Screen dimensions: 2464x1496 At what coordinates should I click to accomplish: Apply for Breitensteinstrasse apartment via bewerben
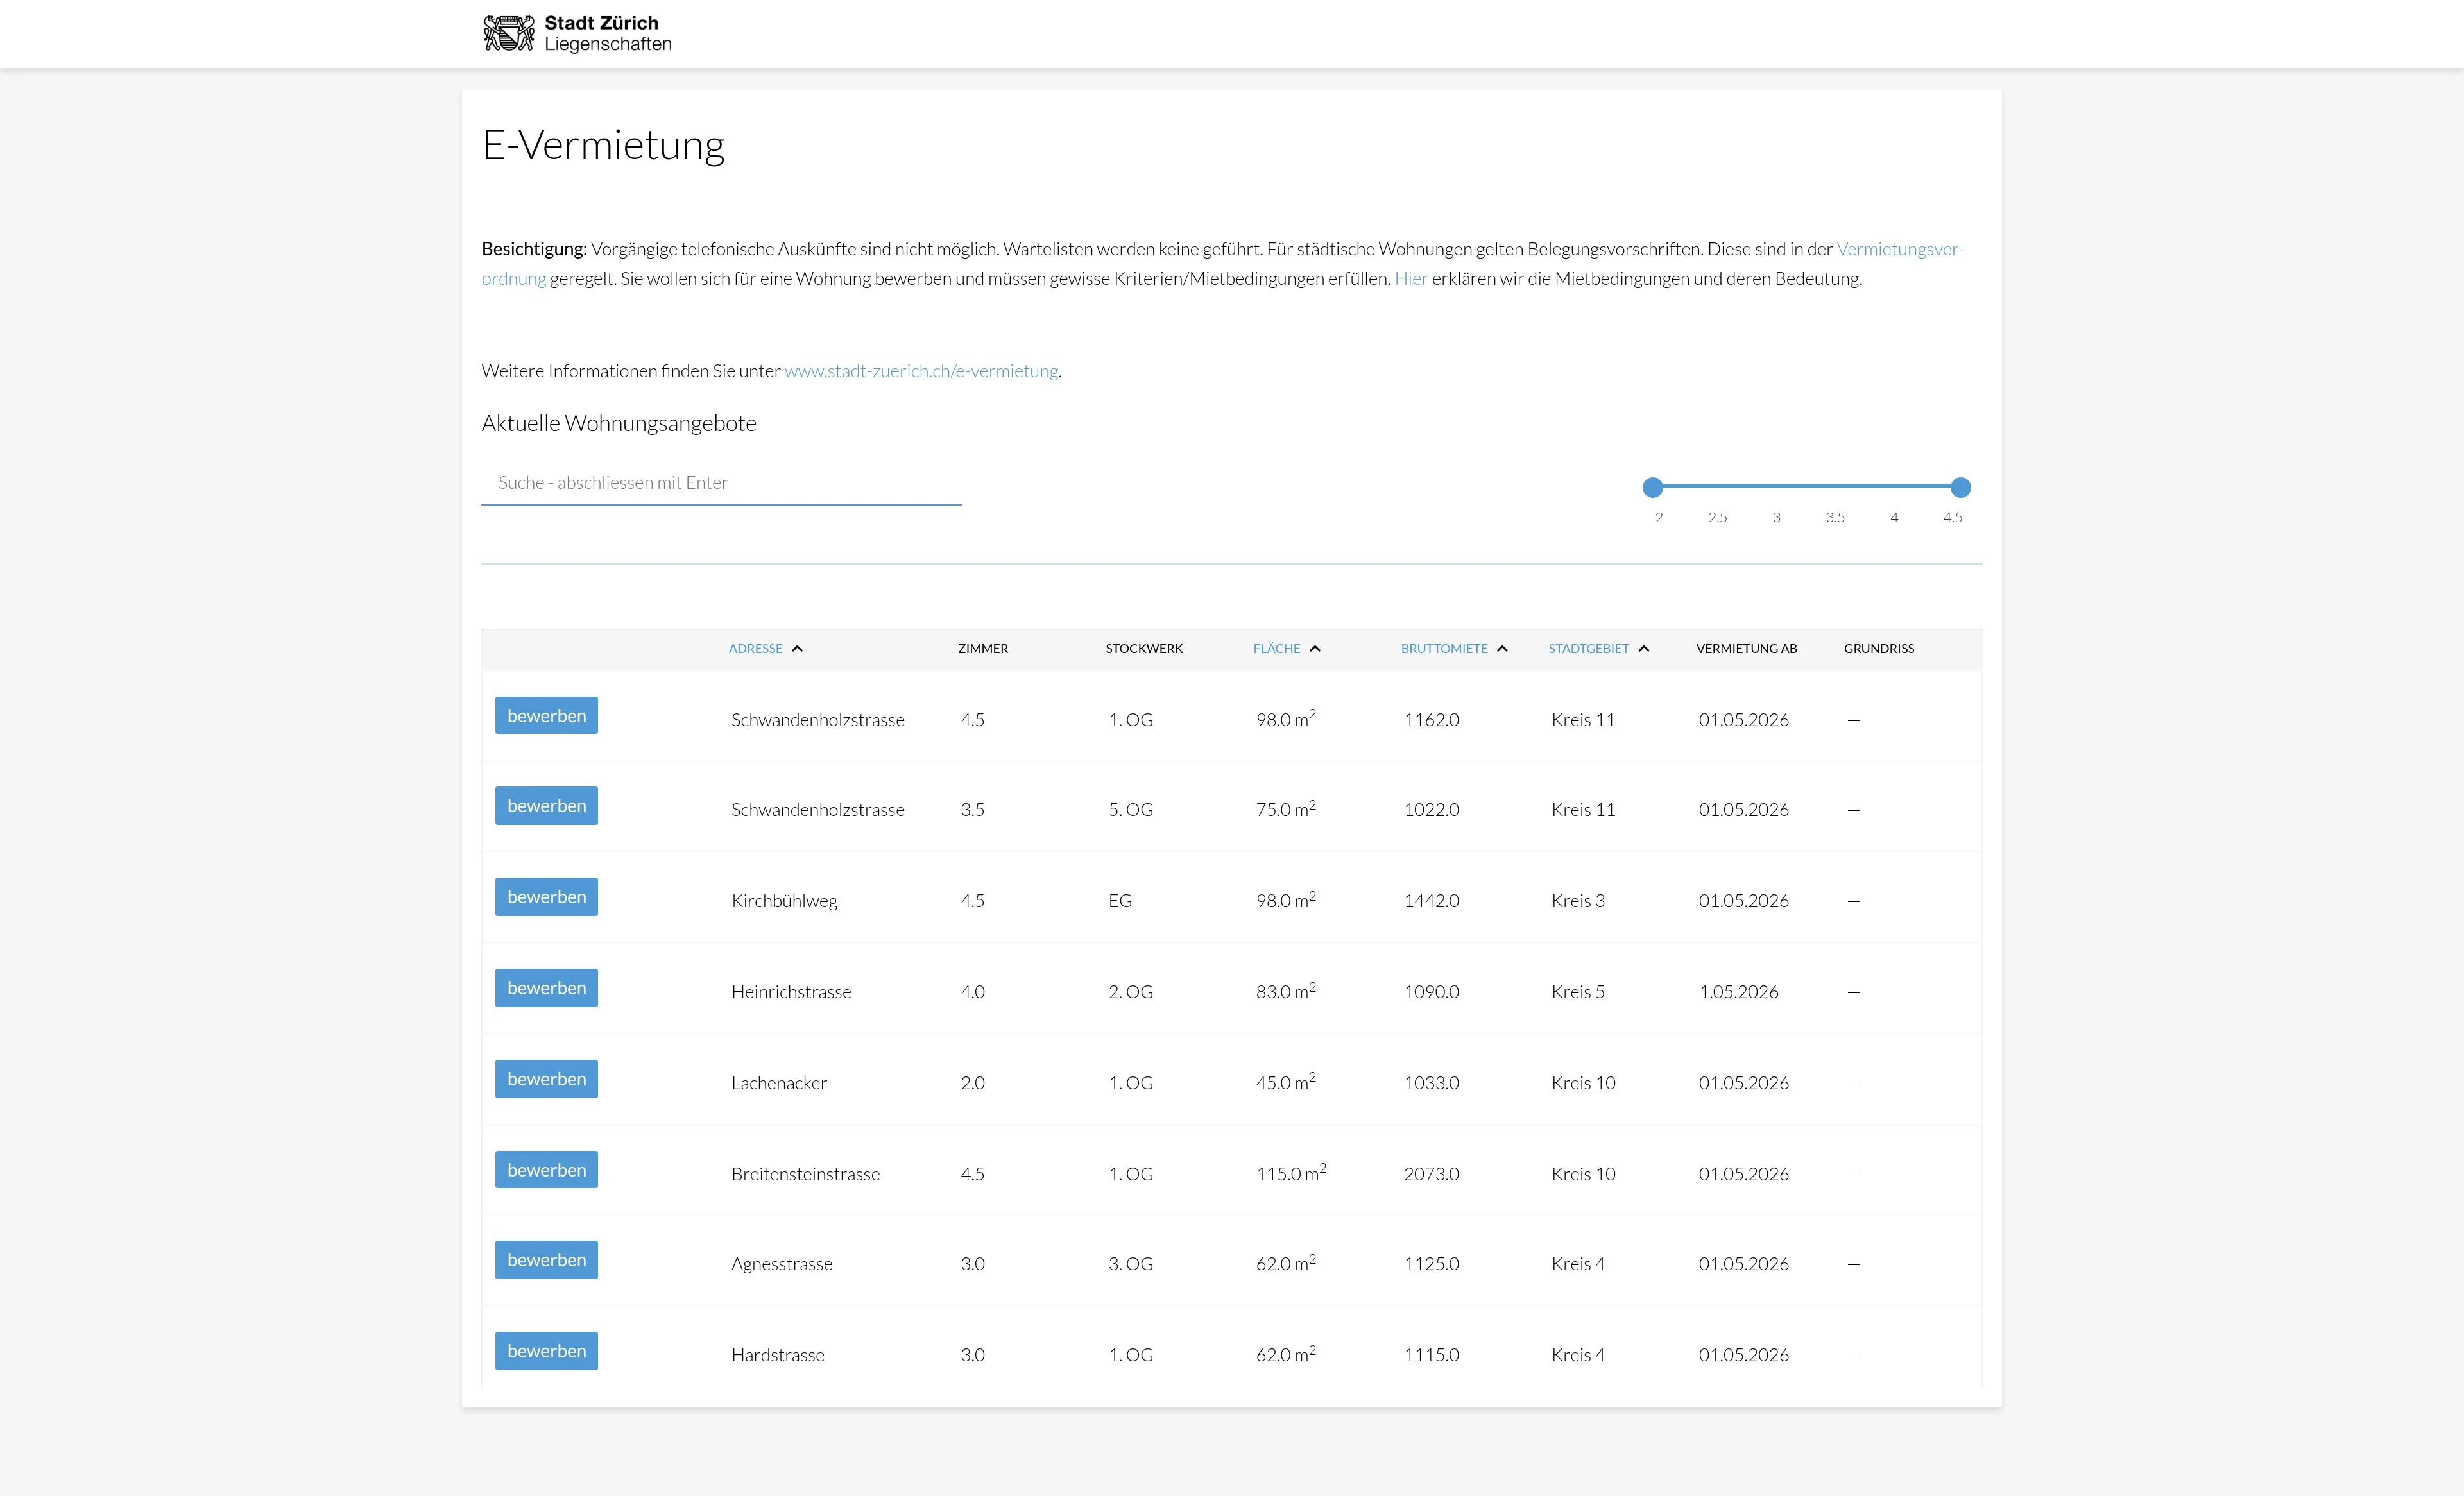tap(546, 1170)
